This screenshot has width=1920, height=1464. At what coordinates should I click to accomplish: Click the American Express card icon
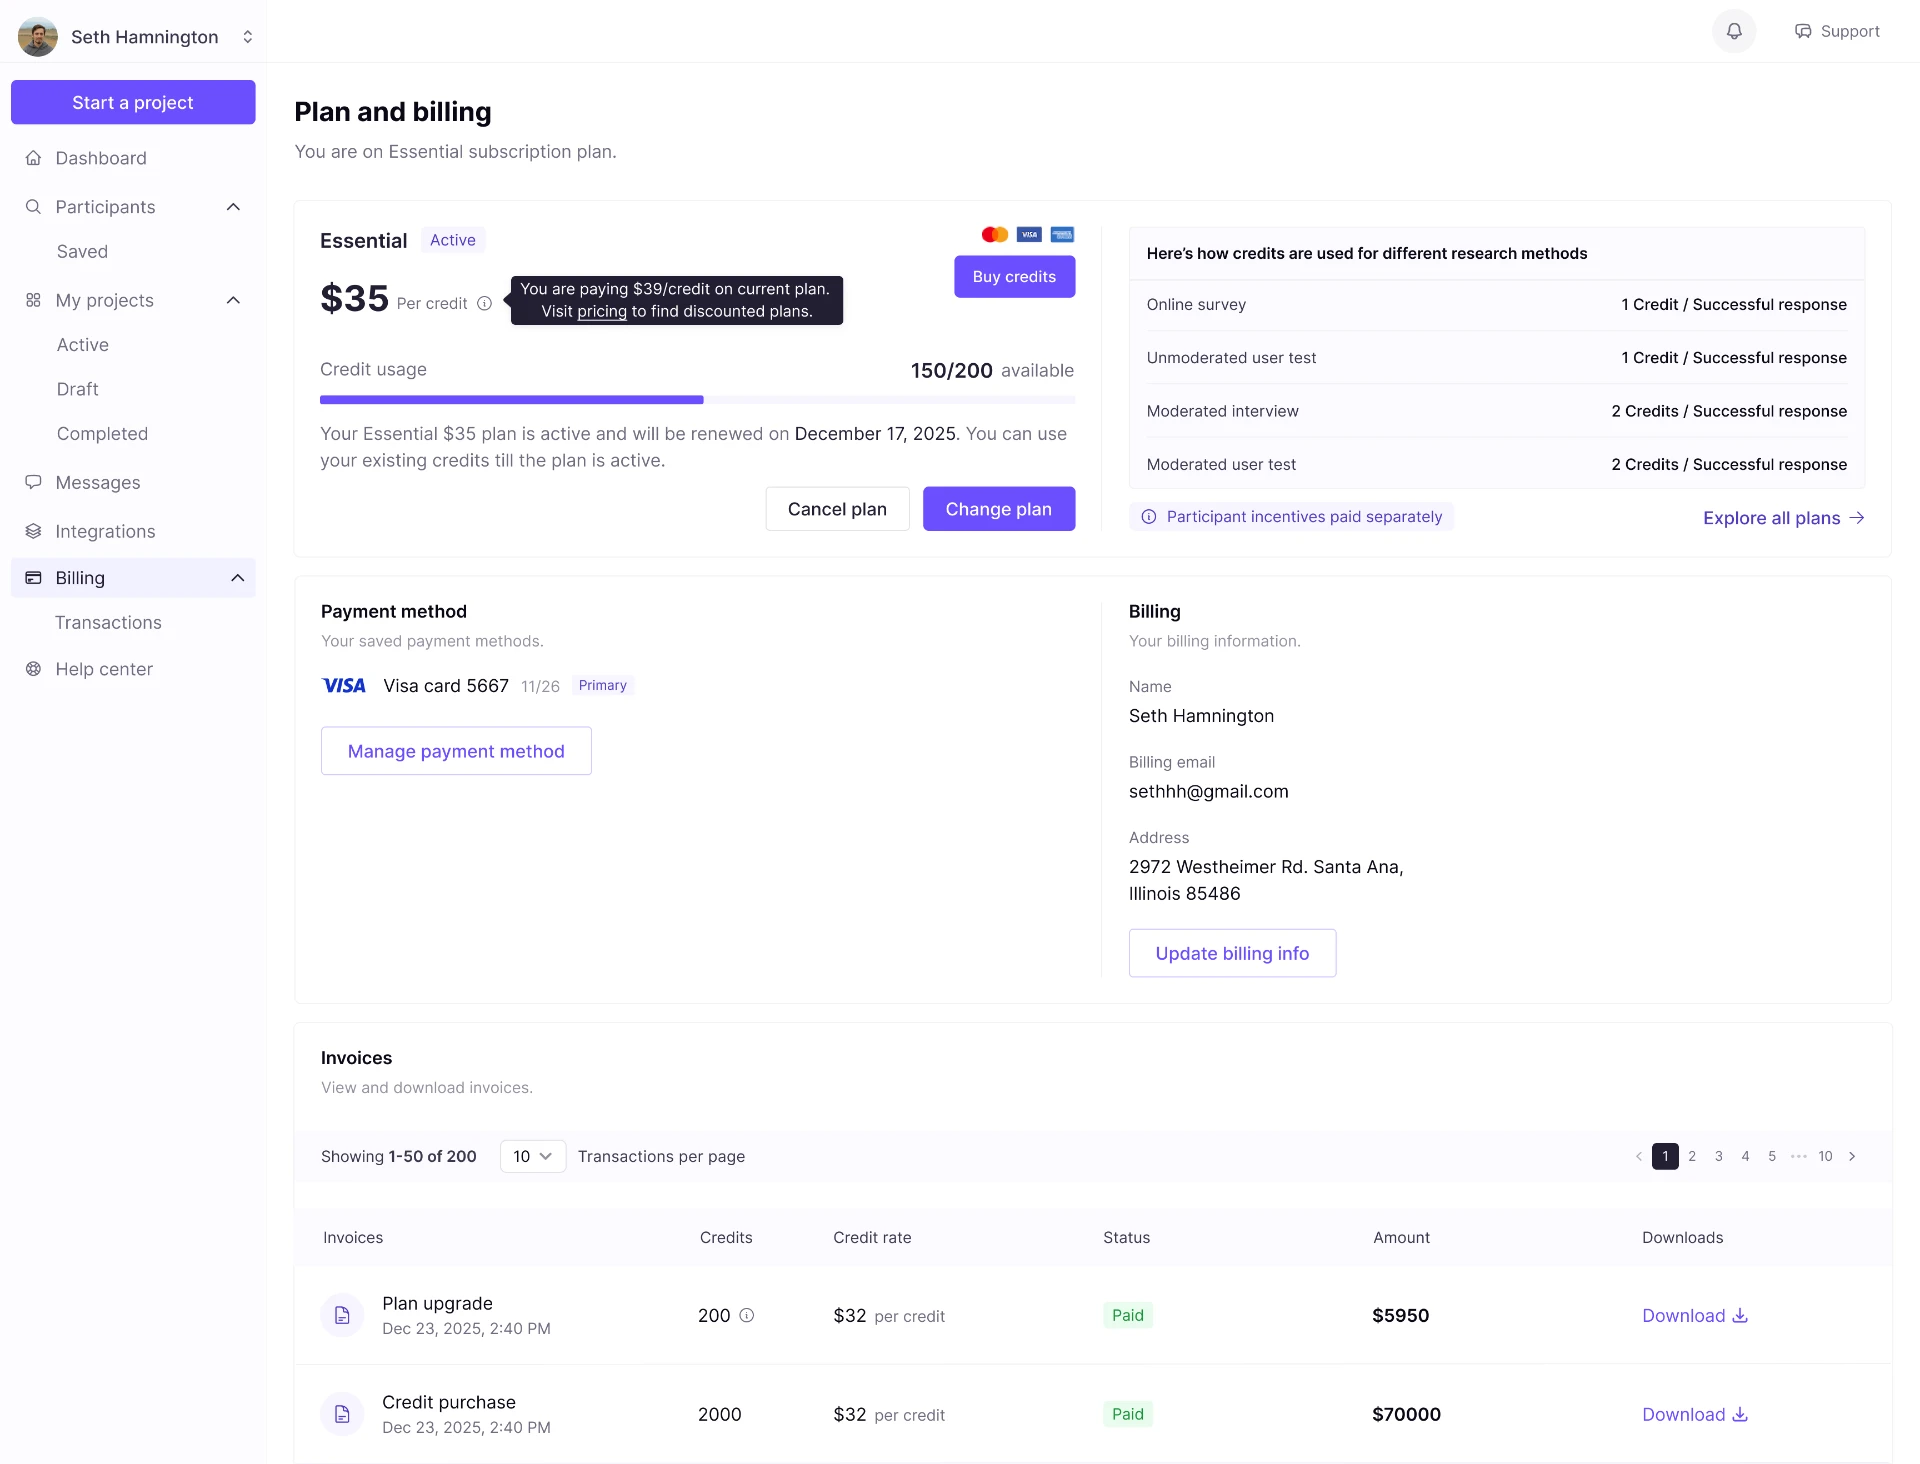(x=1062, y=234)
